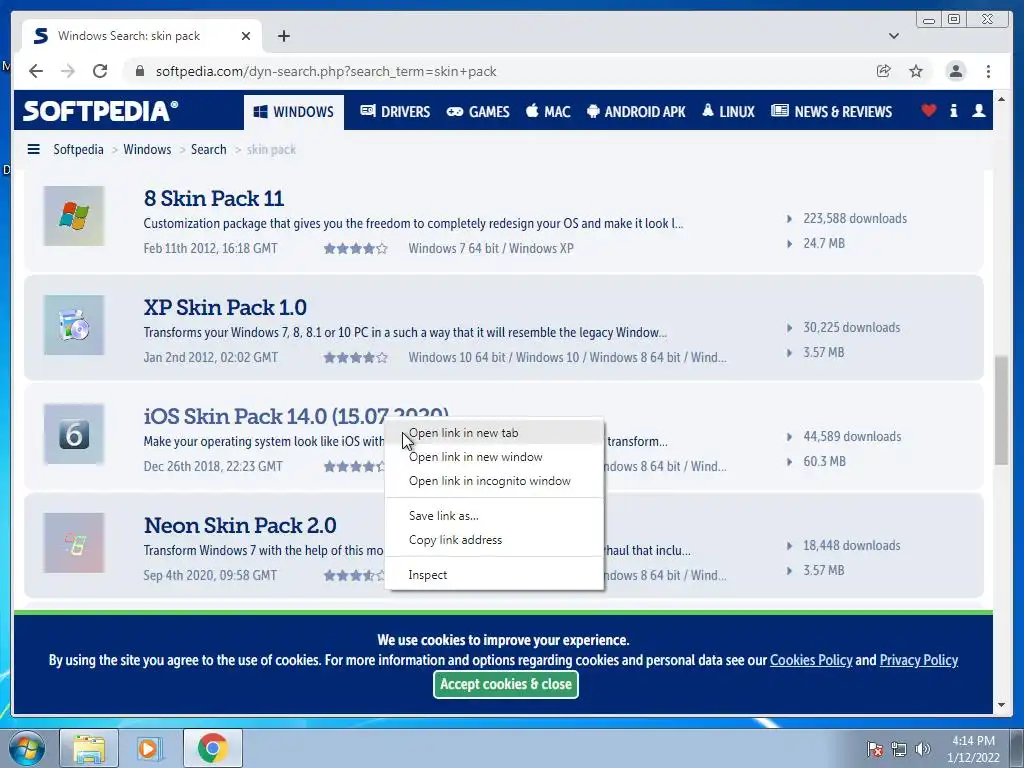Click the 8 Skin Pack 11 thumbnail
Viewport: 1024px width, 768px height.
tap(74, 216)
